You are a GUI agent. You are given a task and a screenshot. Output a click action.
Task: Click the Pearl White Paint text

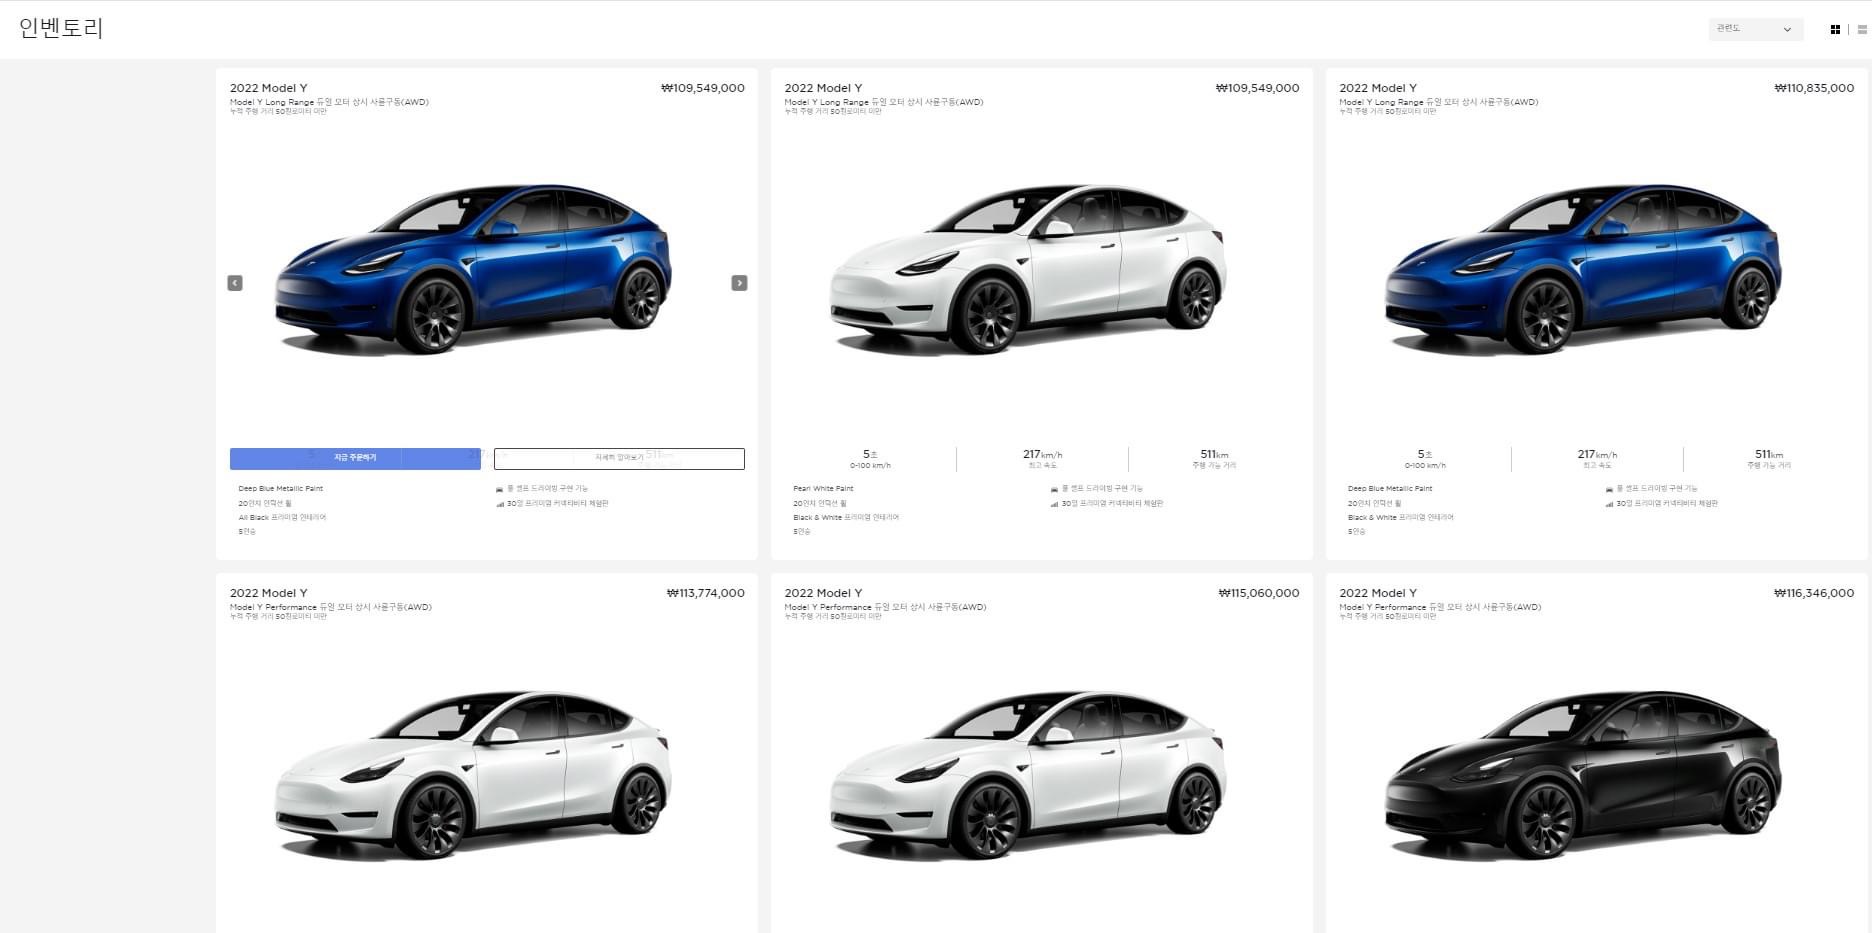coord(823,489)
